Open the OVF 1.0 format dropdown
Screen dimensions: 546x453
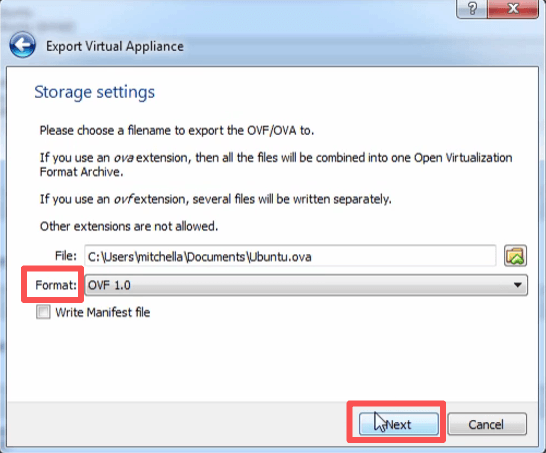306,285
